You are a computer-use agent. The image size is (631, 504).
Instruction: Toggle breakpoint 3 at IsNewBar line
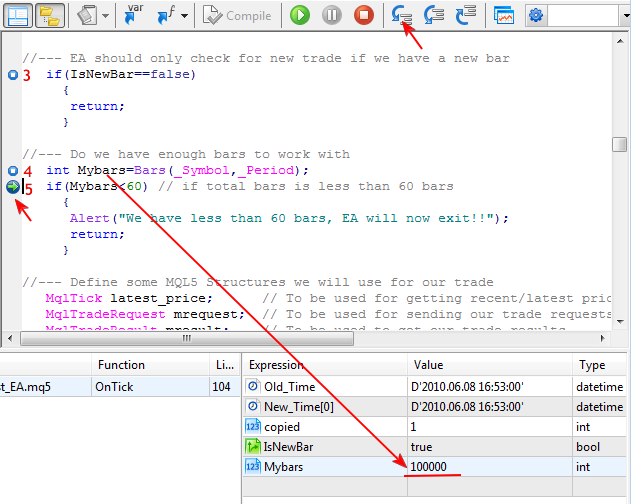(12, 75)
